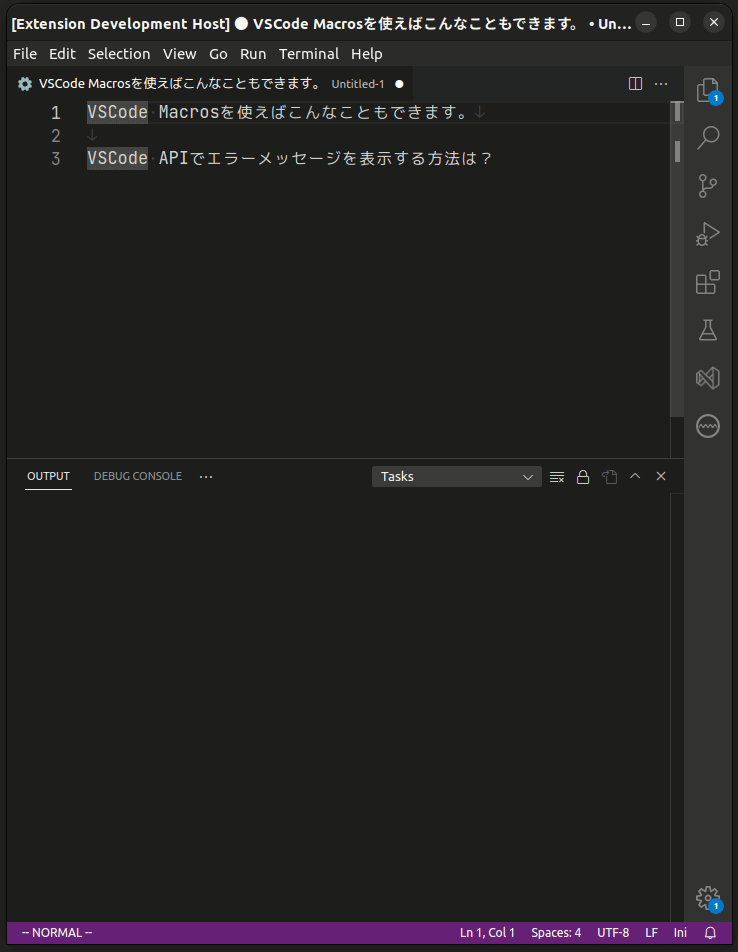Open the Explorer view in activity bar
Viewport: 738px width, 952px height.
tap(708, 91)
